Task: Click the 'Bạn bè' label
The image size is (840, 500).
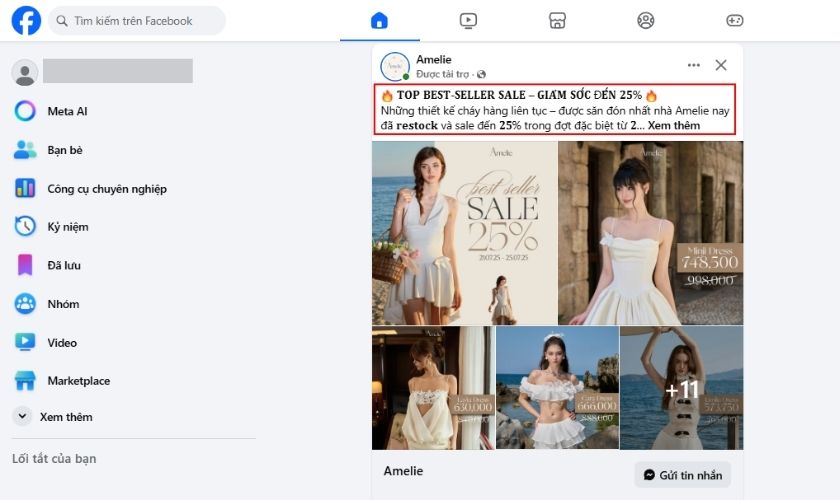Action: 65,150
